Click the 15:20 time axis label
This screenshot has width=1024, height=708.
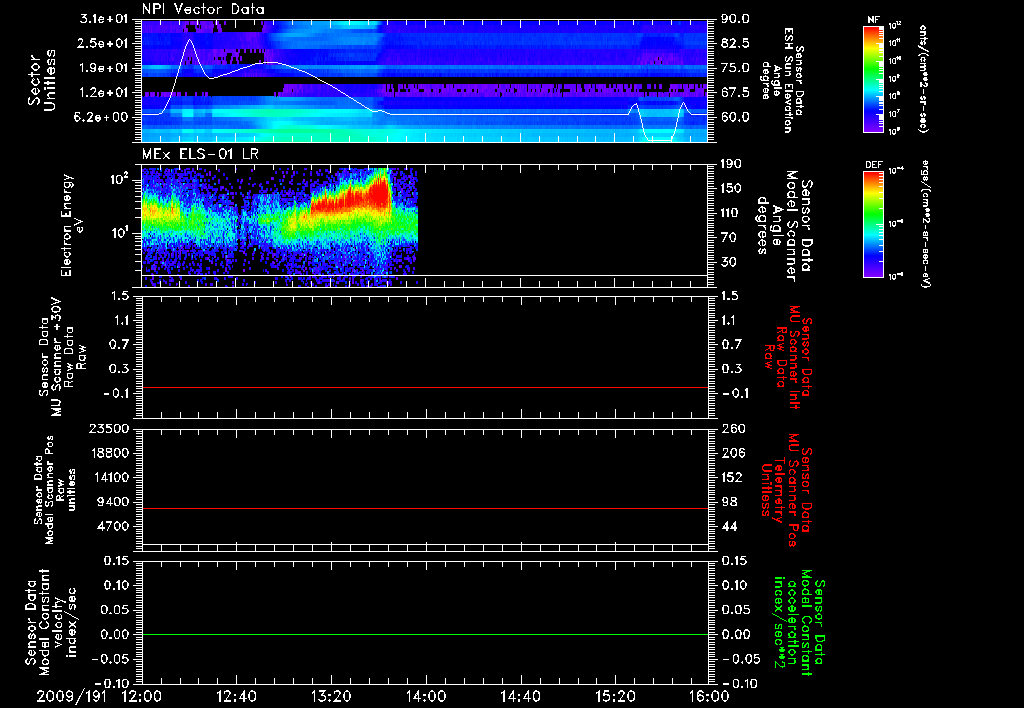click(615, 696)
